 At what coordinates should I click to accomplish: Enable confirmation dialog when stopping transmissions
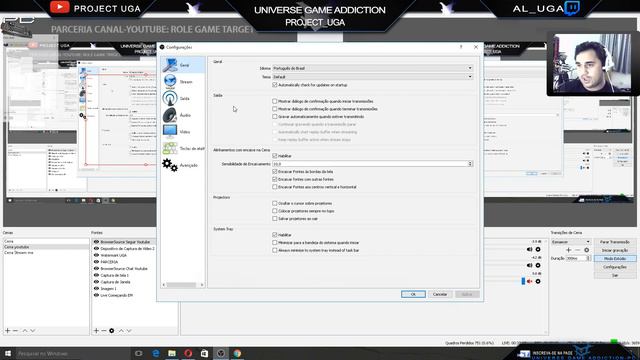coord(275,109)
